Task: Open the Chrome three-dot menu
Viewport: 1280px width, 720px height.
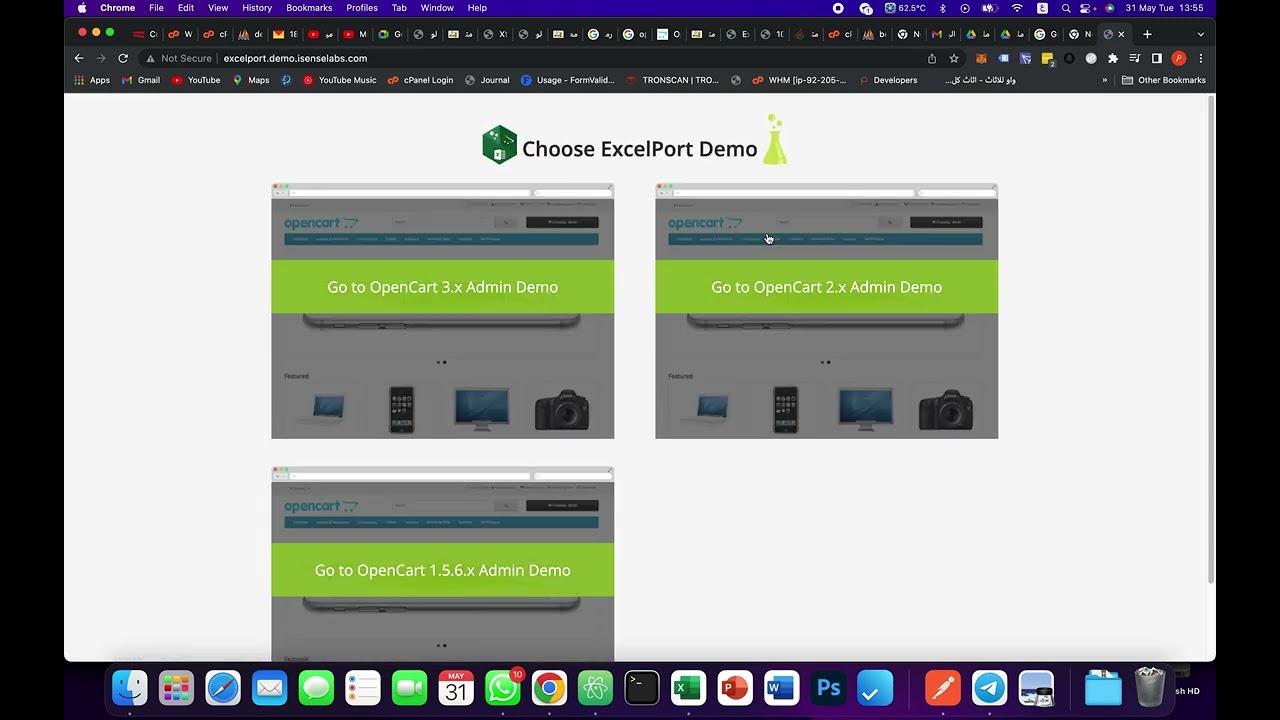Action: (1201, 58)
